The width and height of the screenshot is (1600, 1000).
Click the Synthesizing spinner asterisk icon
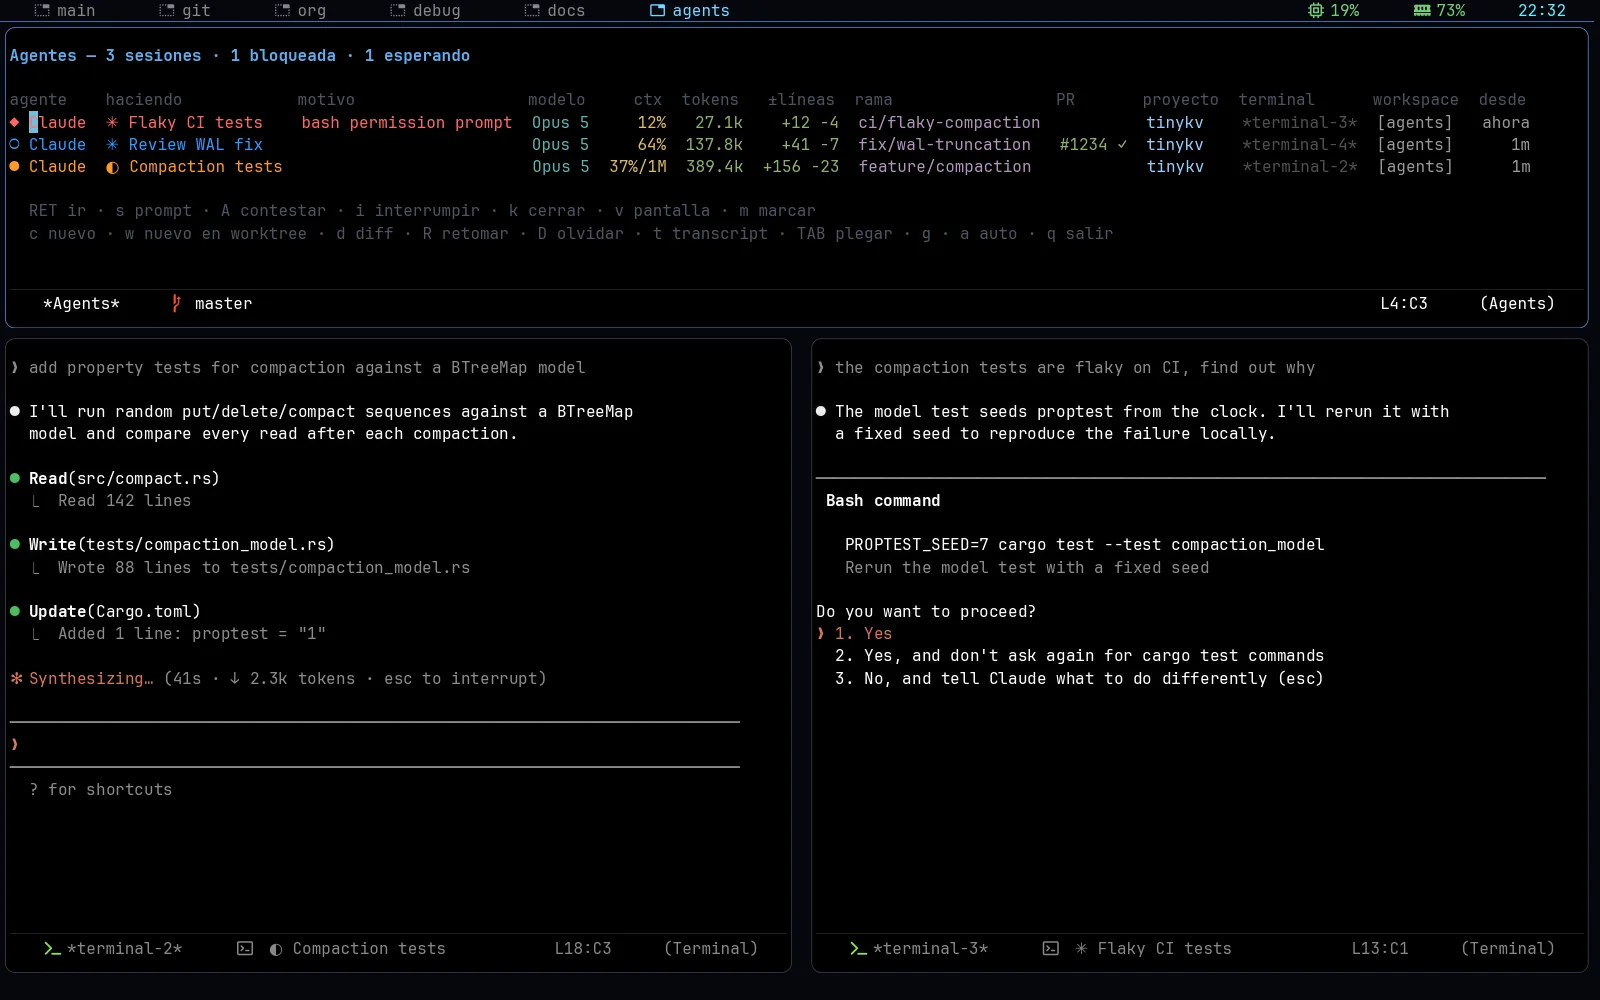(16, 678)
